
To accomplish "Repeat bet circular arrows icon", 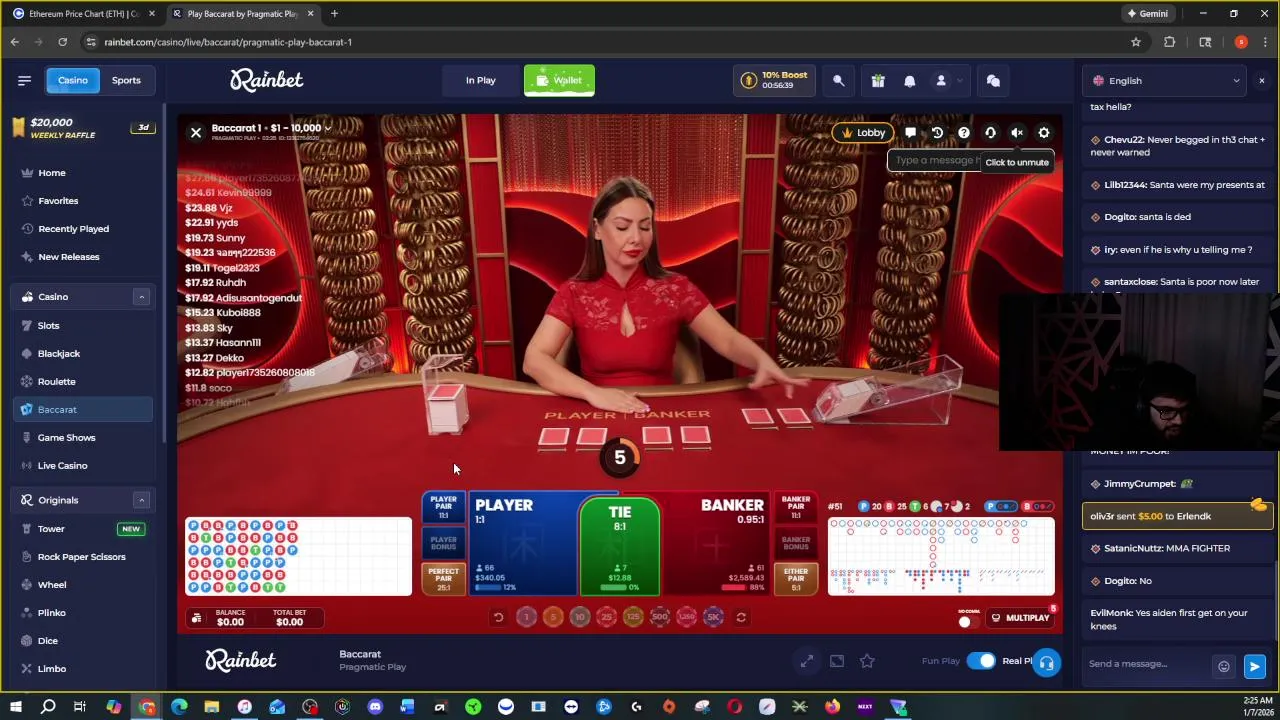I will pos(741,617).
